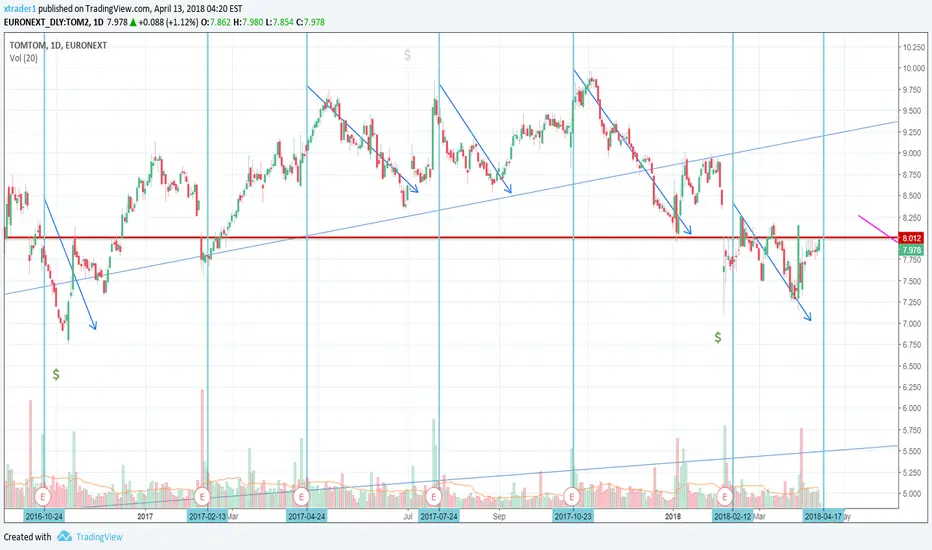Screen dimensions: 932x550
Task: Click the 5.000 price axis label
Action: 914,494
